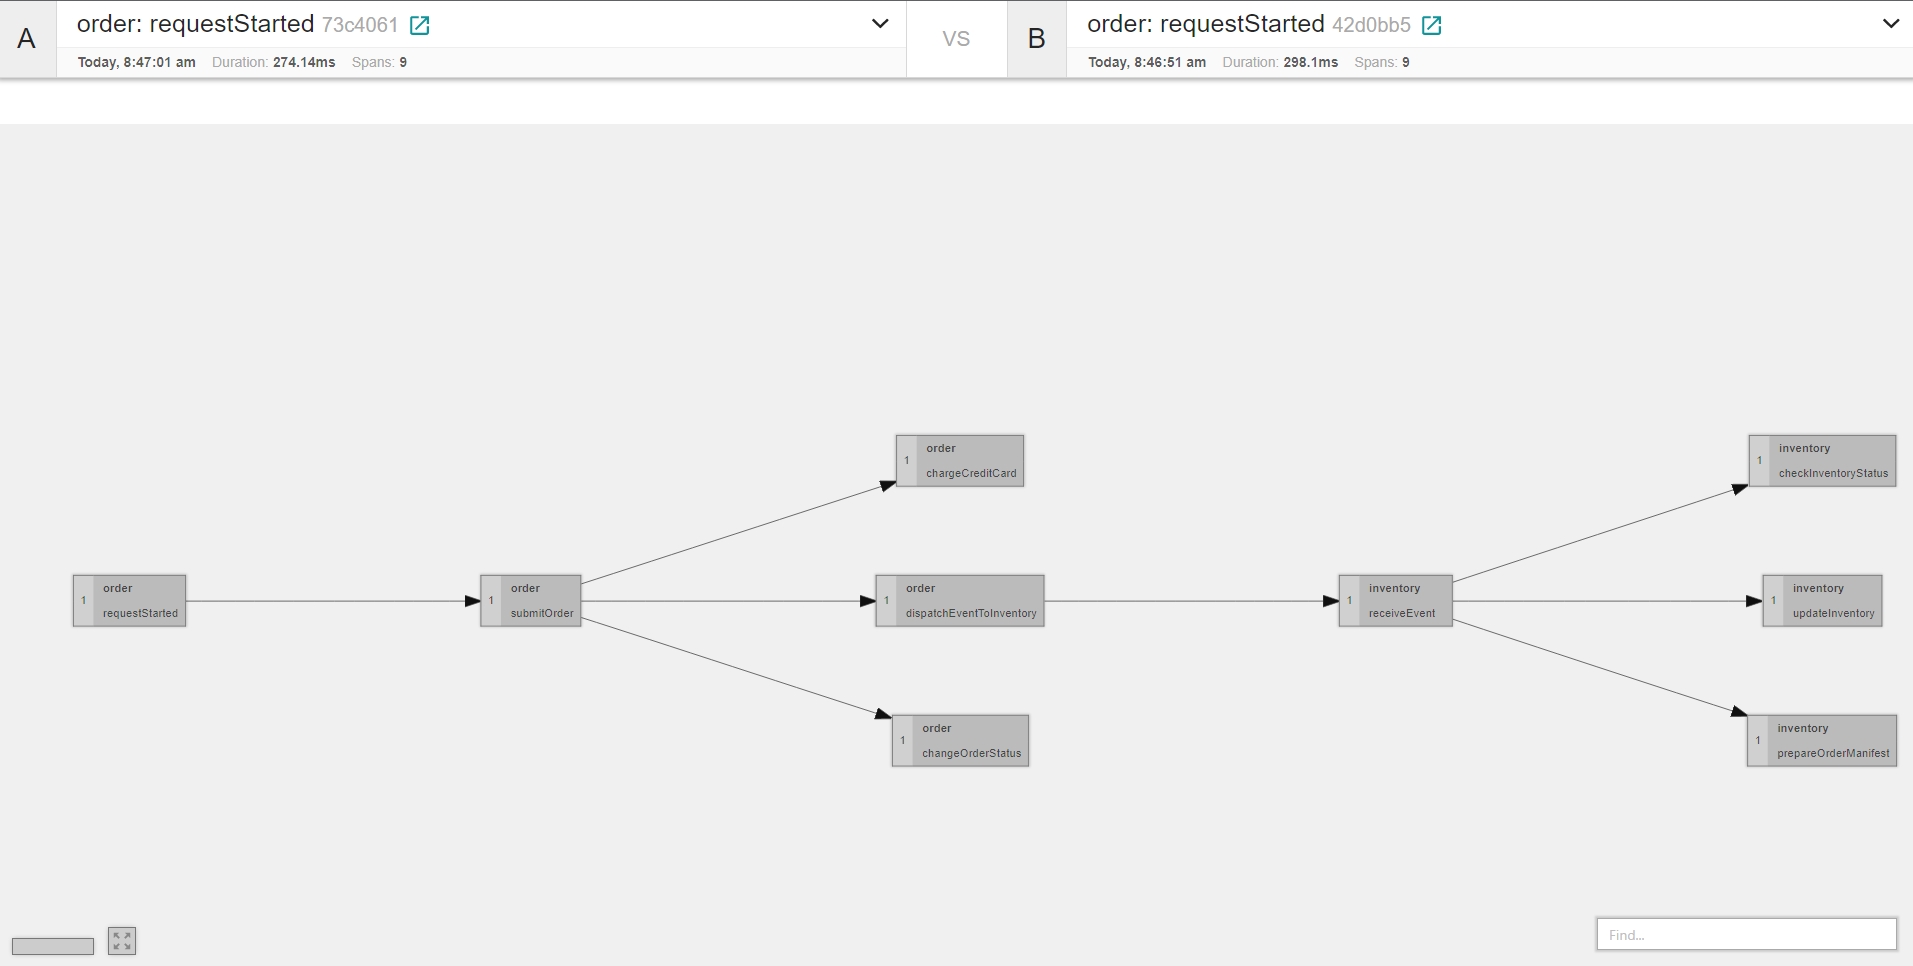This screenshot has width=1913, height=966.
Task: Click the order chargeCreditCard node
Action: [x=960, y=461]
